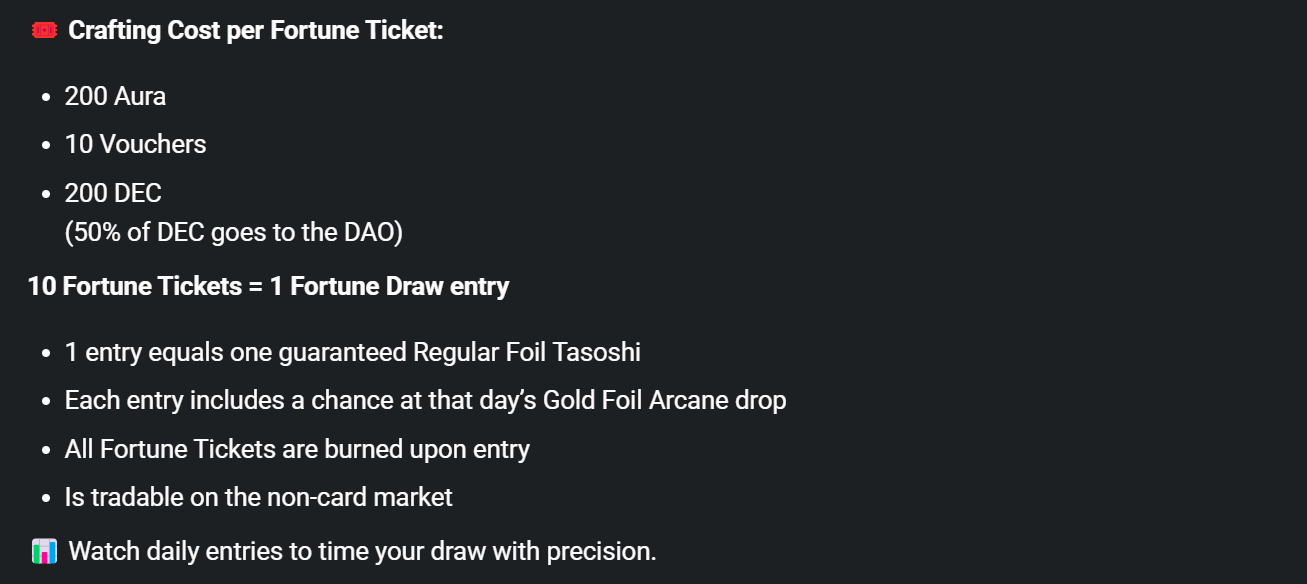The image size is (1307, 584).
Task: Click the bullet before Each entry includes
Action: 46,402
